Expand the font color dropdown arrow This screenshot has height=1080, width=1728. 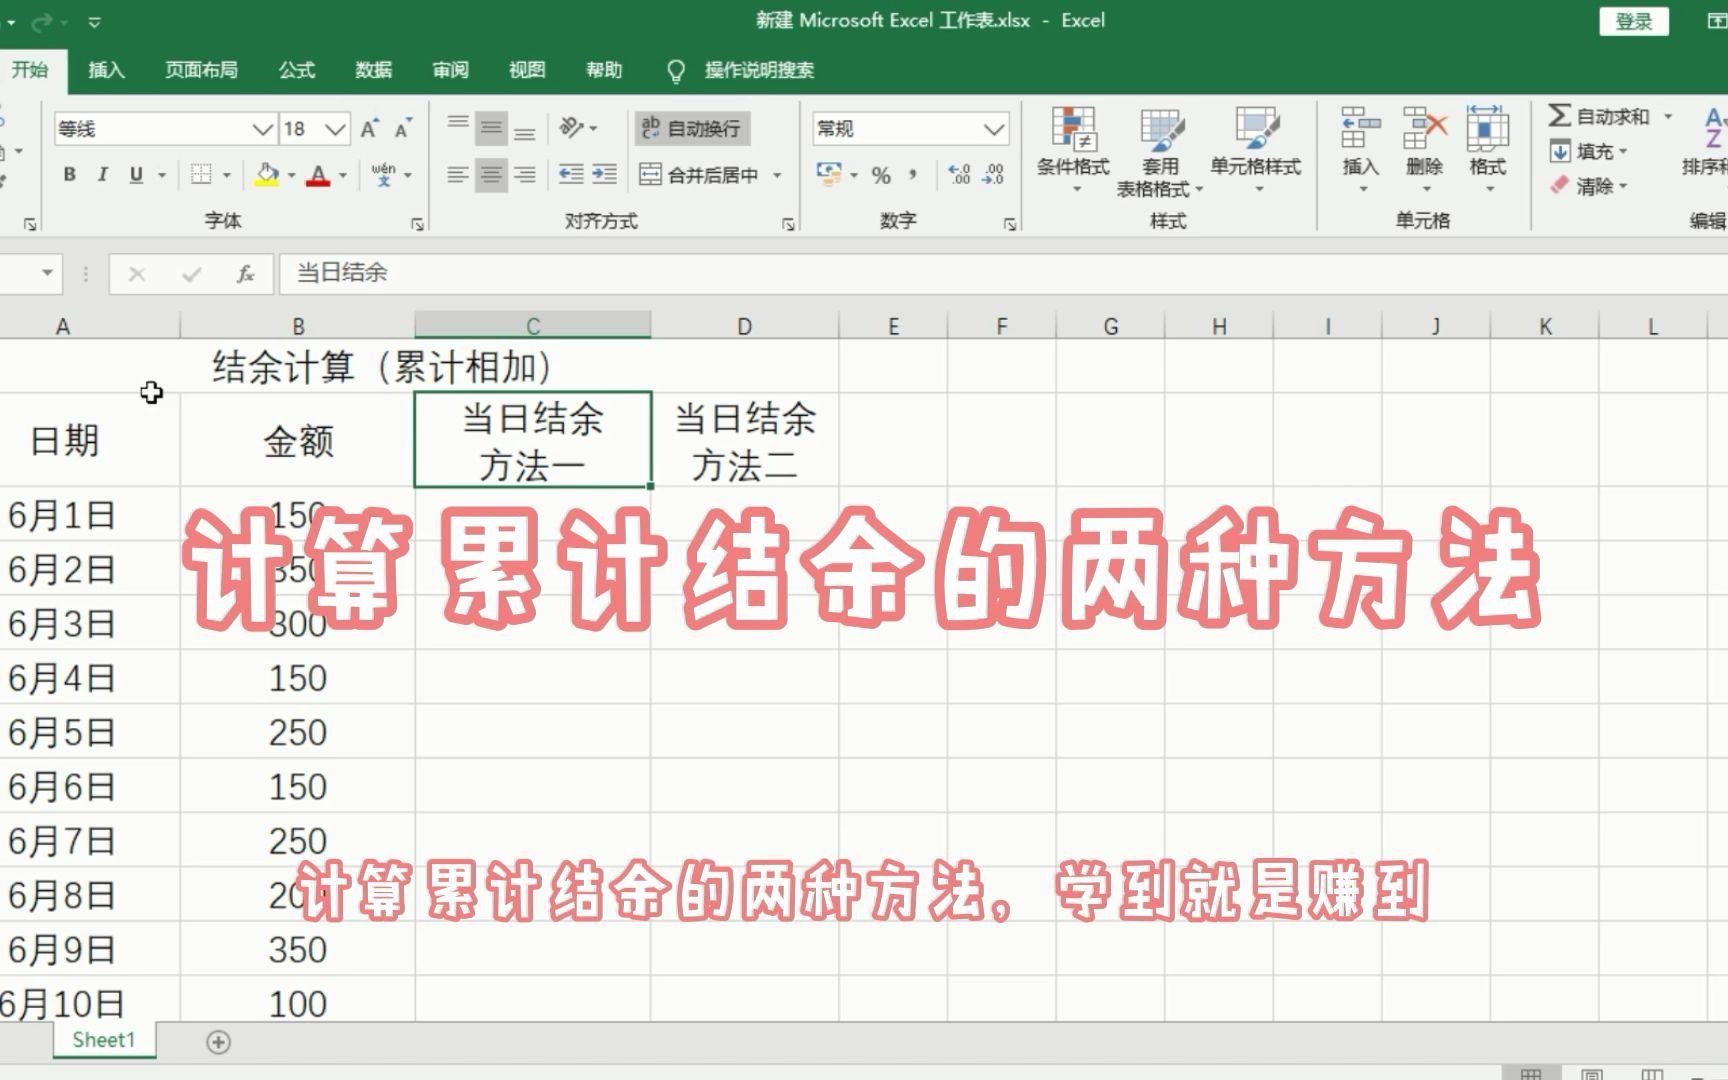(x=343, y=175)
